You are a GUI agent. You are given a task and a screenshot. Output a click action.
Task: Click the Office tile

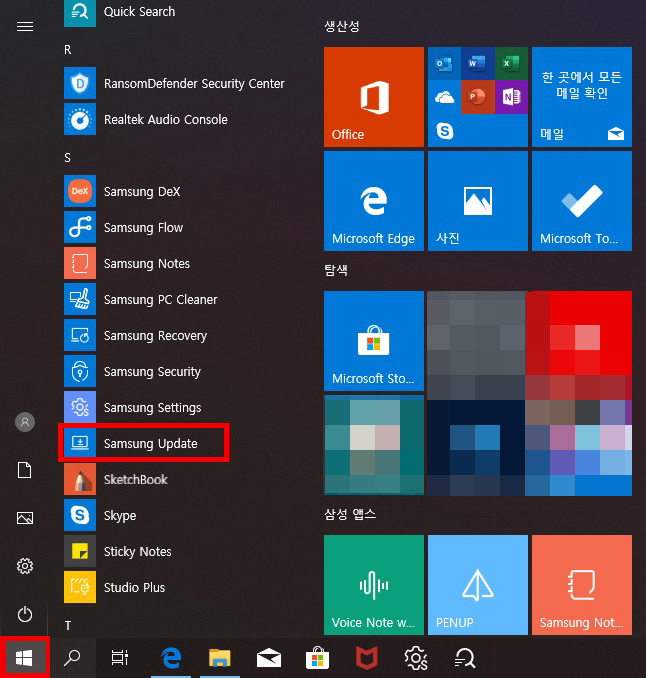tap(374, 97)
